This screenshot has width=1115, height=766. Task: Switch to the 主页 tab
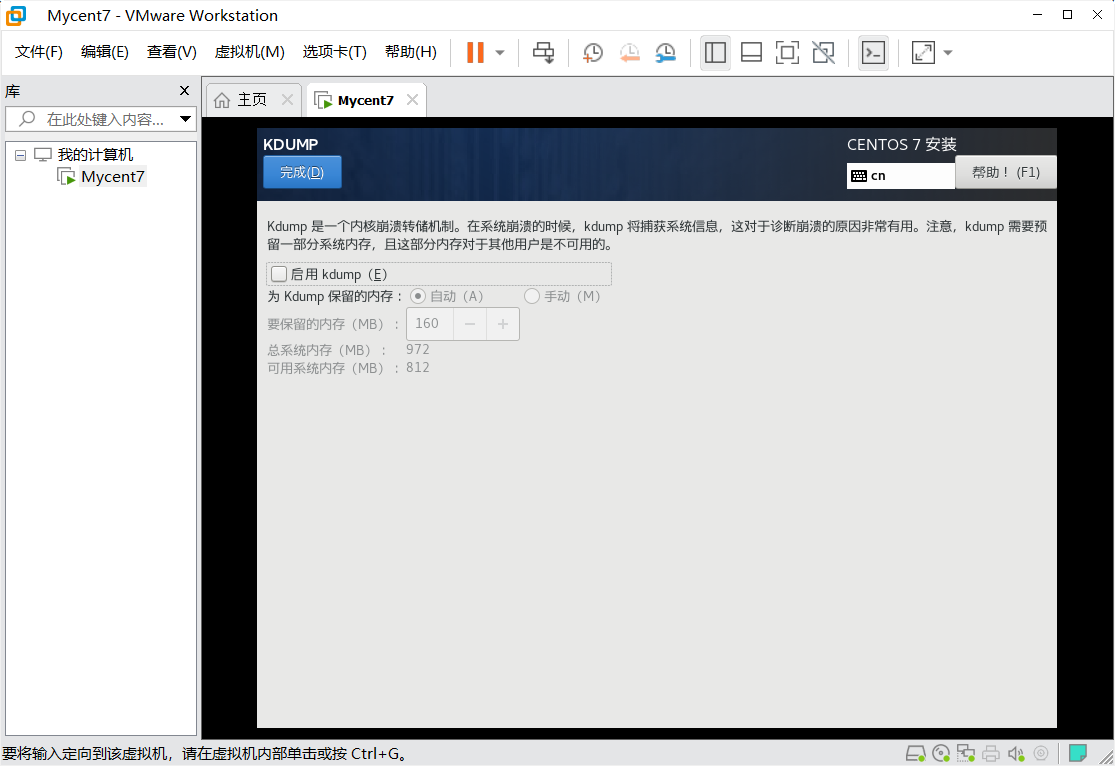(x=253, y=99)
